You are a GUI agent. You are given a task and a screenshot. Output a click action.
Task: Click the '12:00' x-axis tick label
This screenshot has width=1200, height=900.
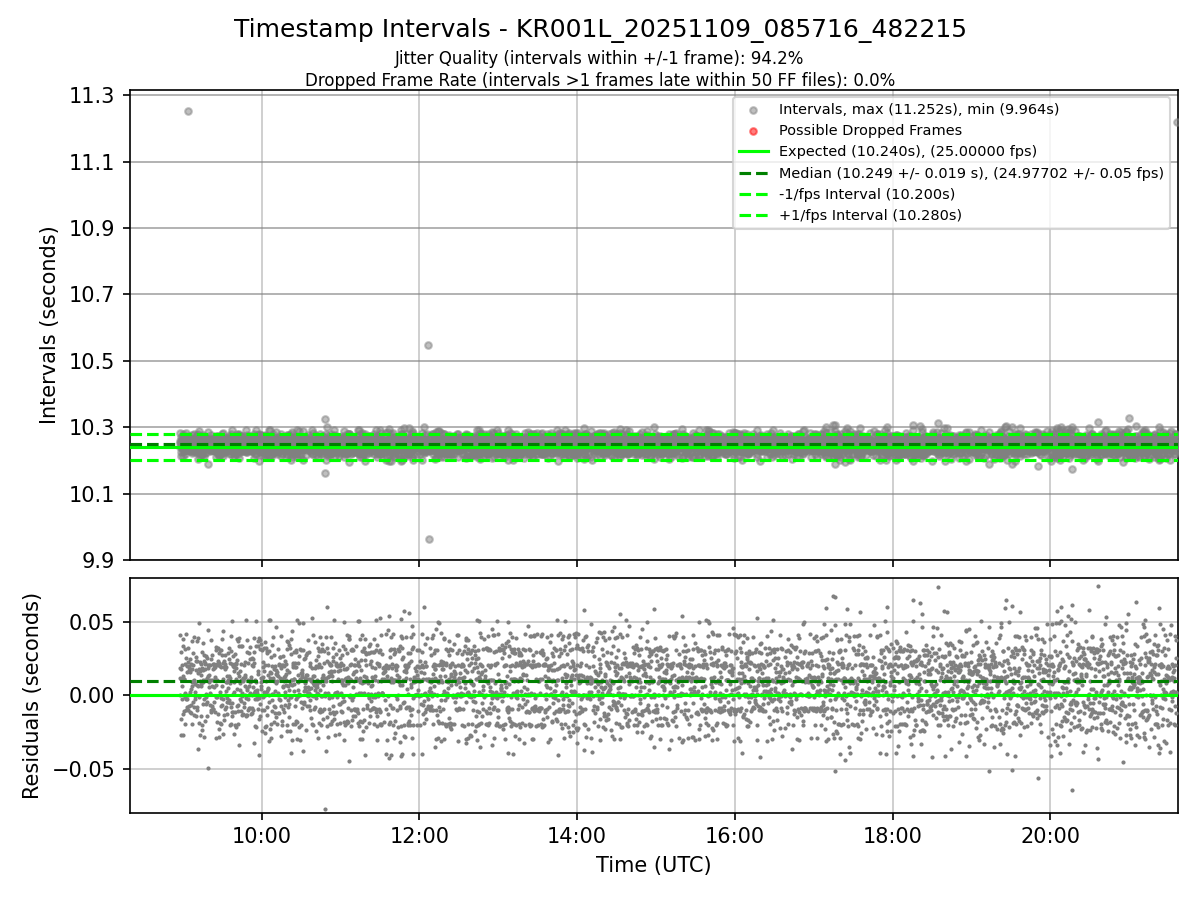(419, 834)
